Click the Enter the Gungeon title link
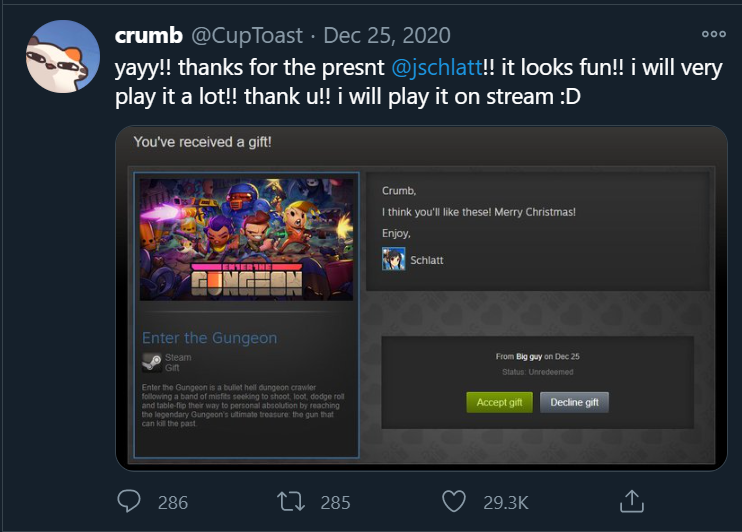Viewport: 742px width, 532px height. click(x=210, y=338)
